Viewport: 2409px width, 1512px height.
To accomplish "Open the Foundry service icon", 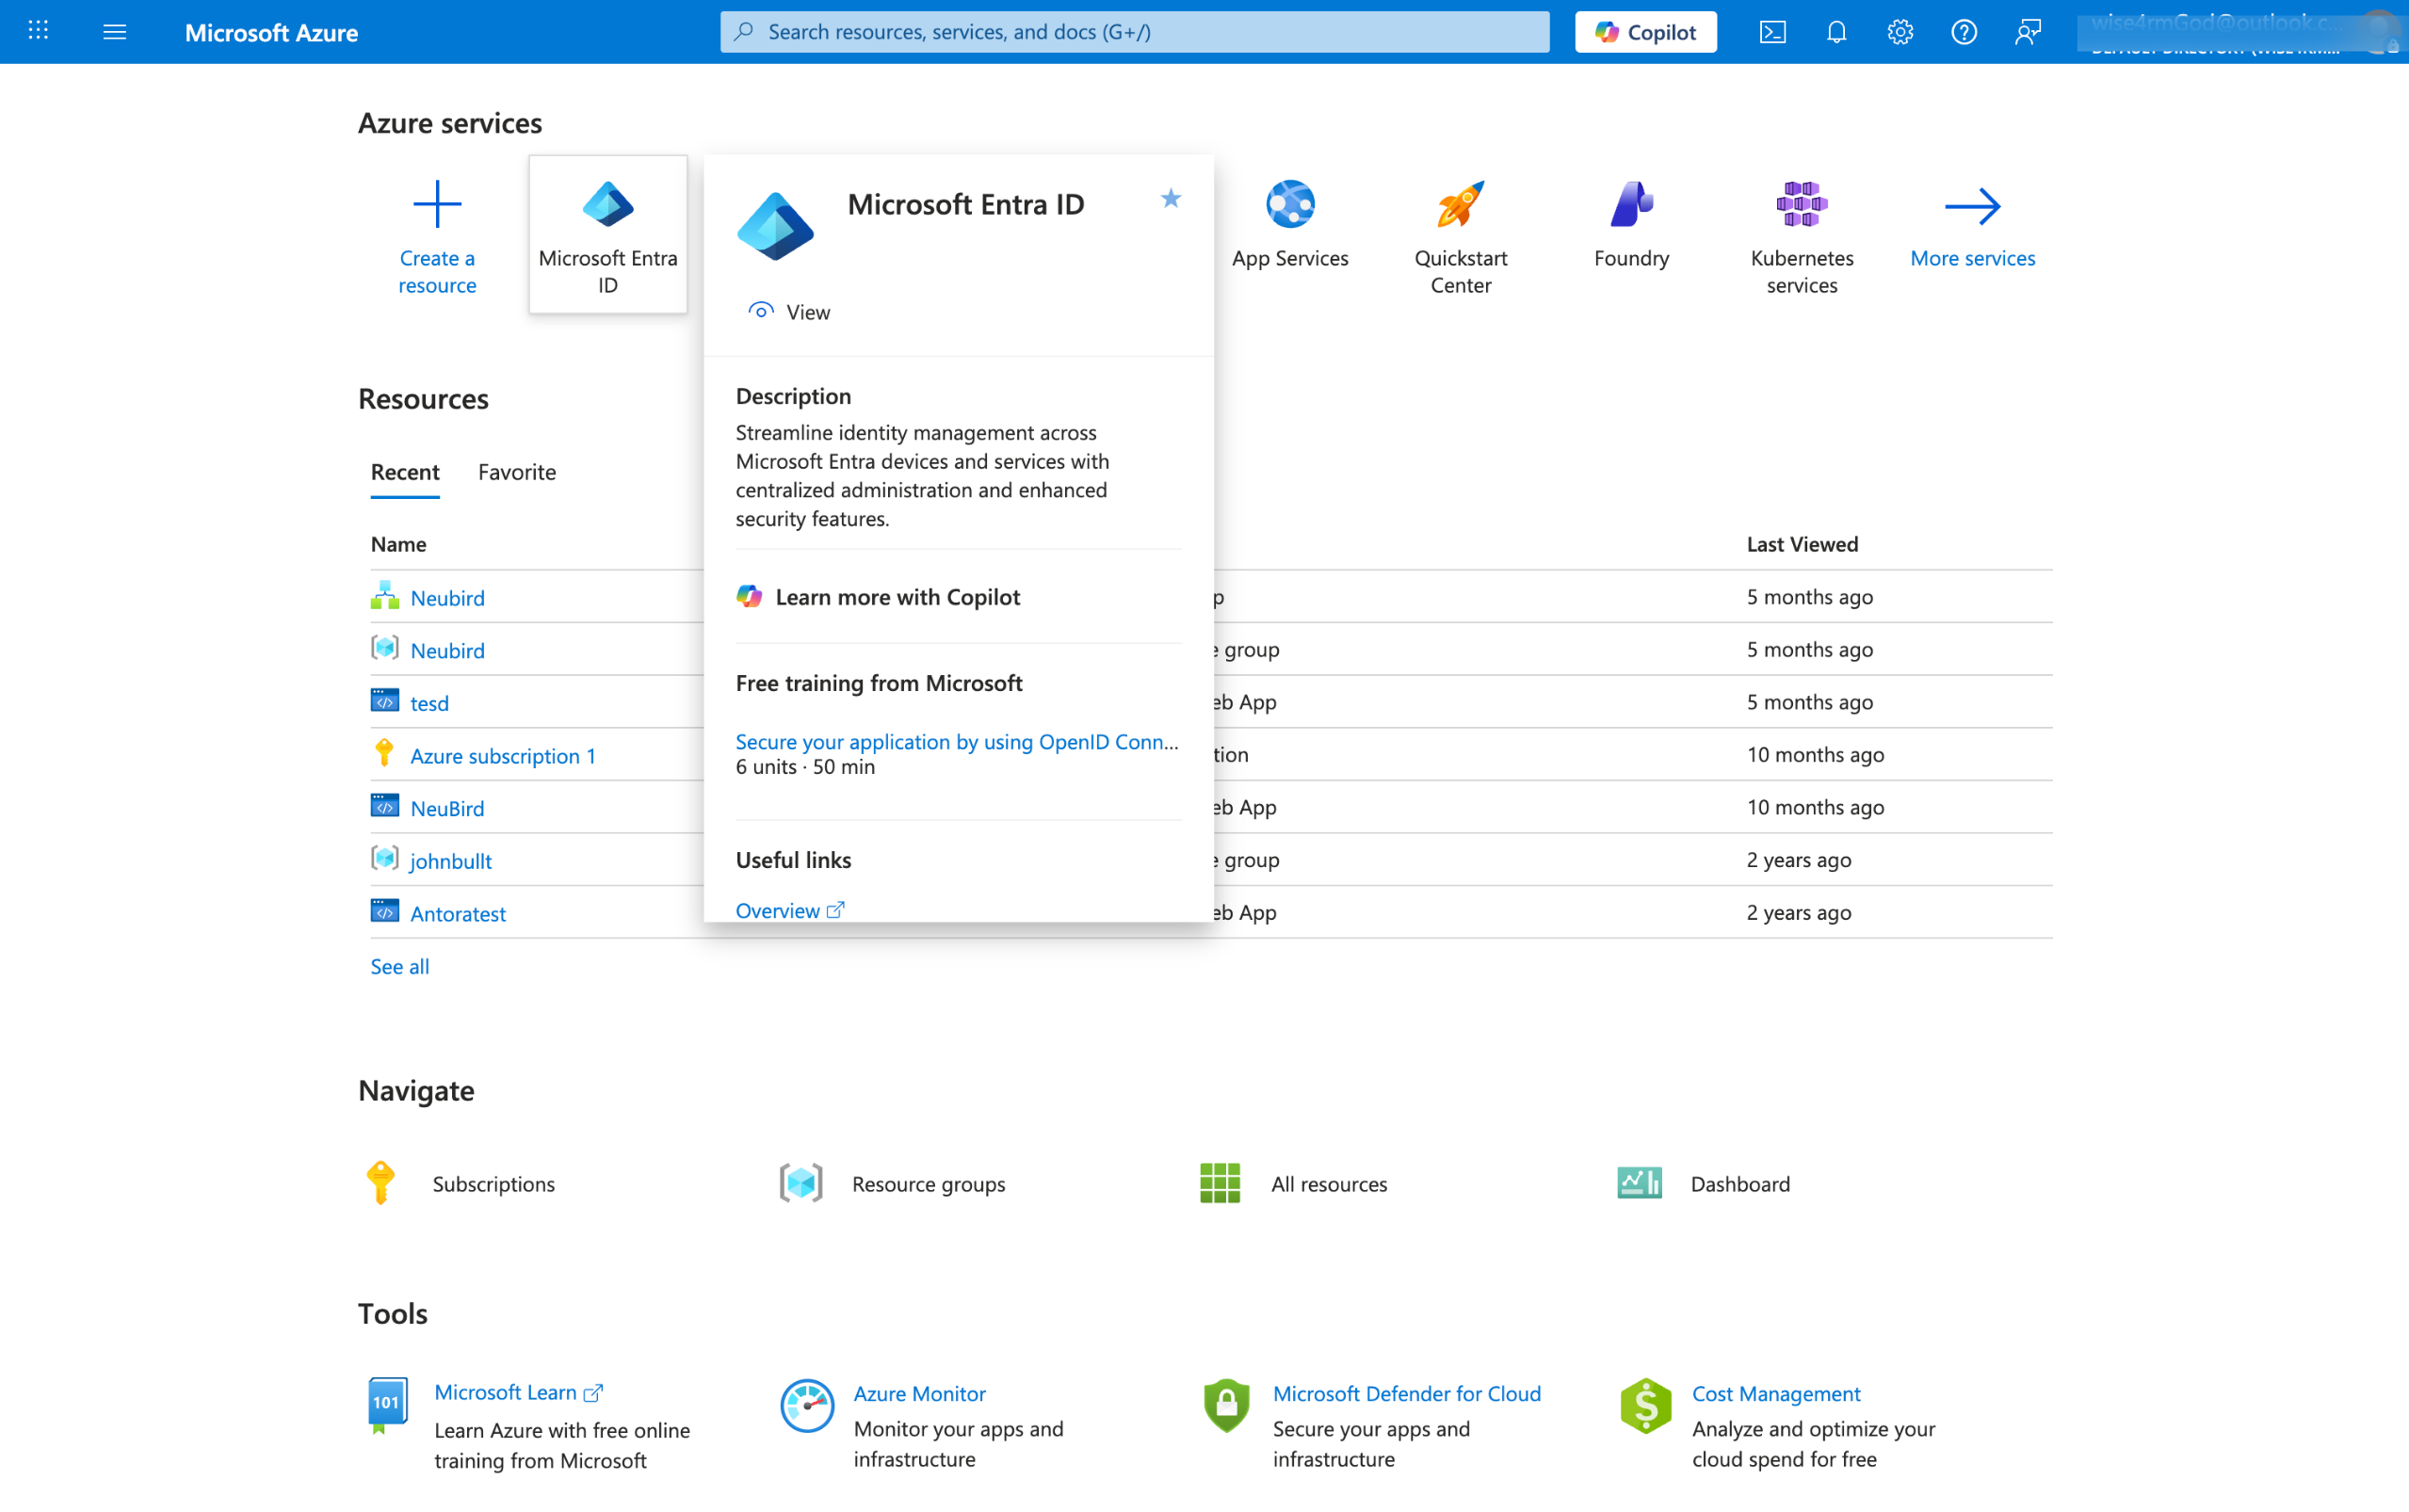I will [1631, 205].
